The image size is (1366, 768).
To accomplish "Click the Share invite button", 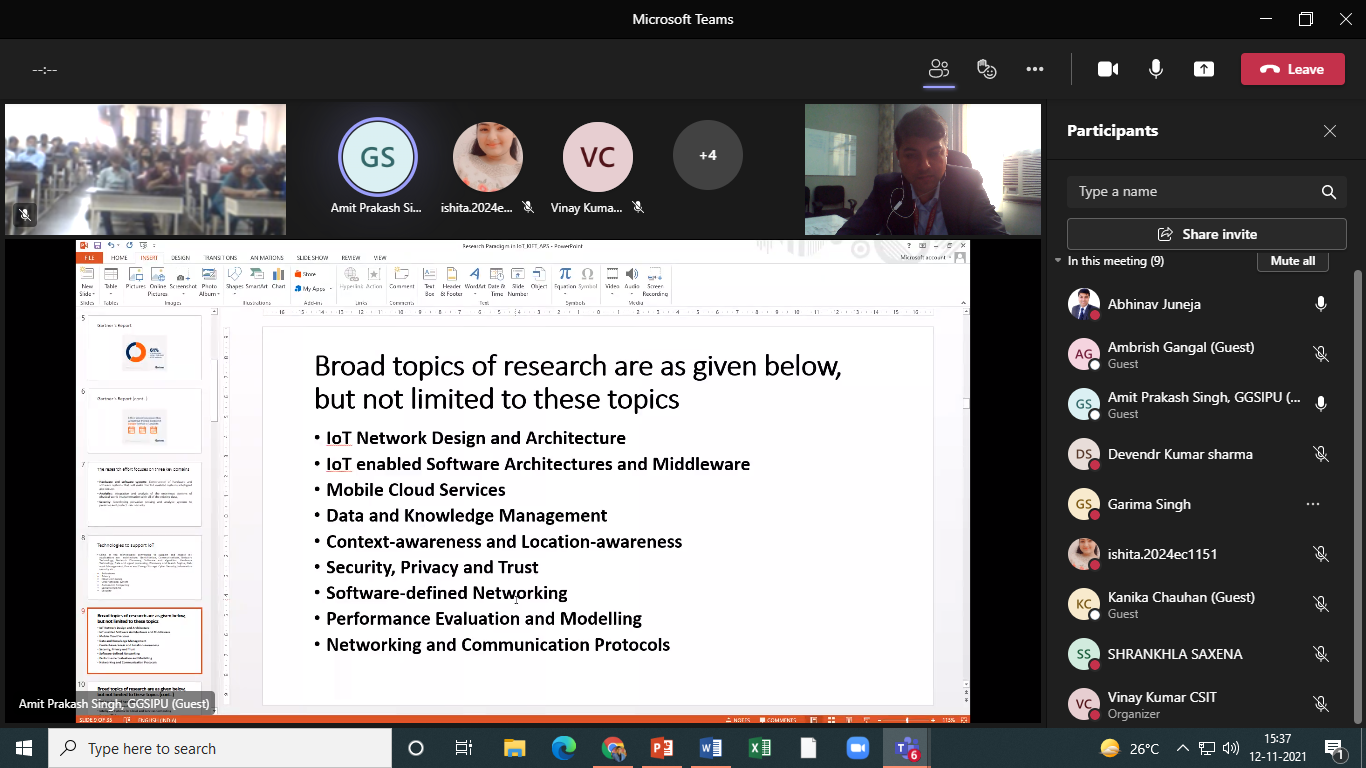I will coord(1206,234).
